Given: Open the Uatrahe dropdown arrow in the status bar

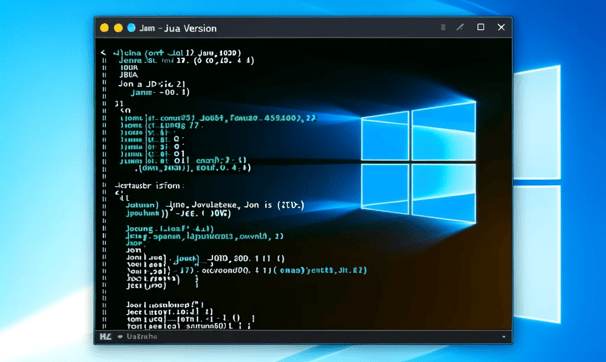Looking at the screenshot, I should pos(120,337).
